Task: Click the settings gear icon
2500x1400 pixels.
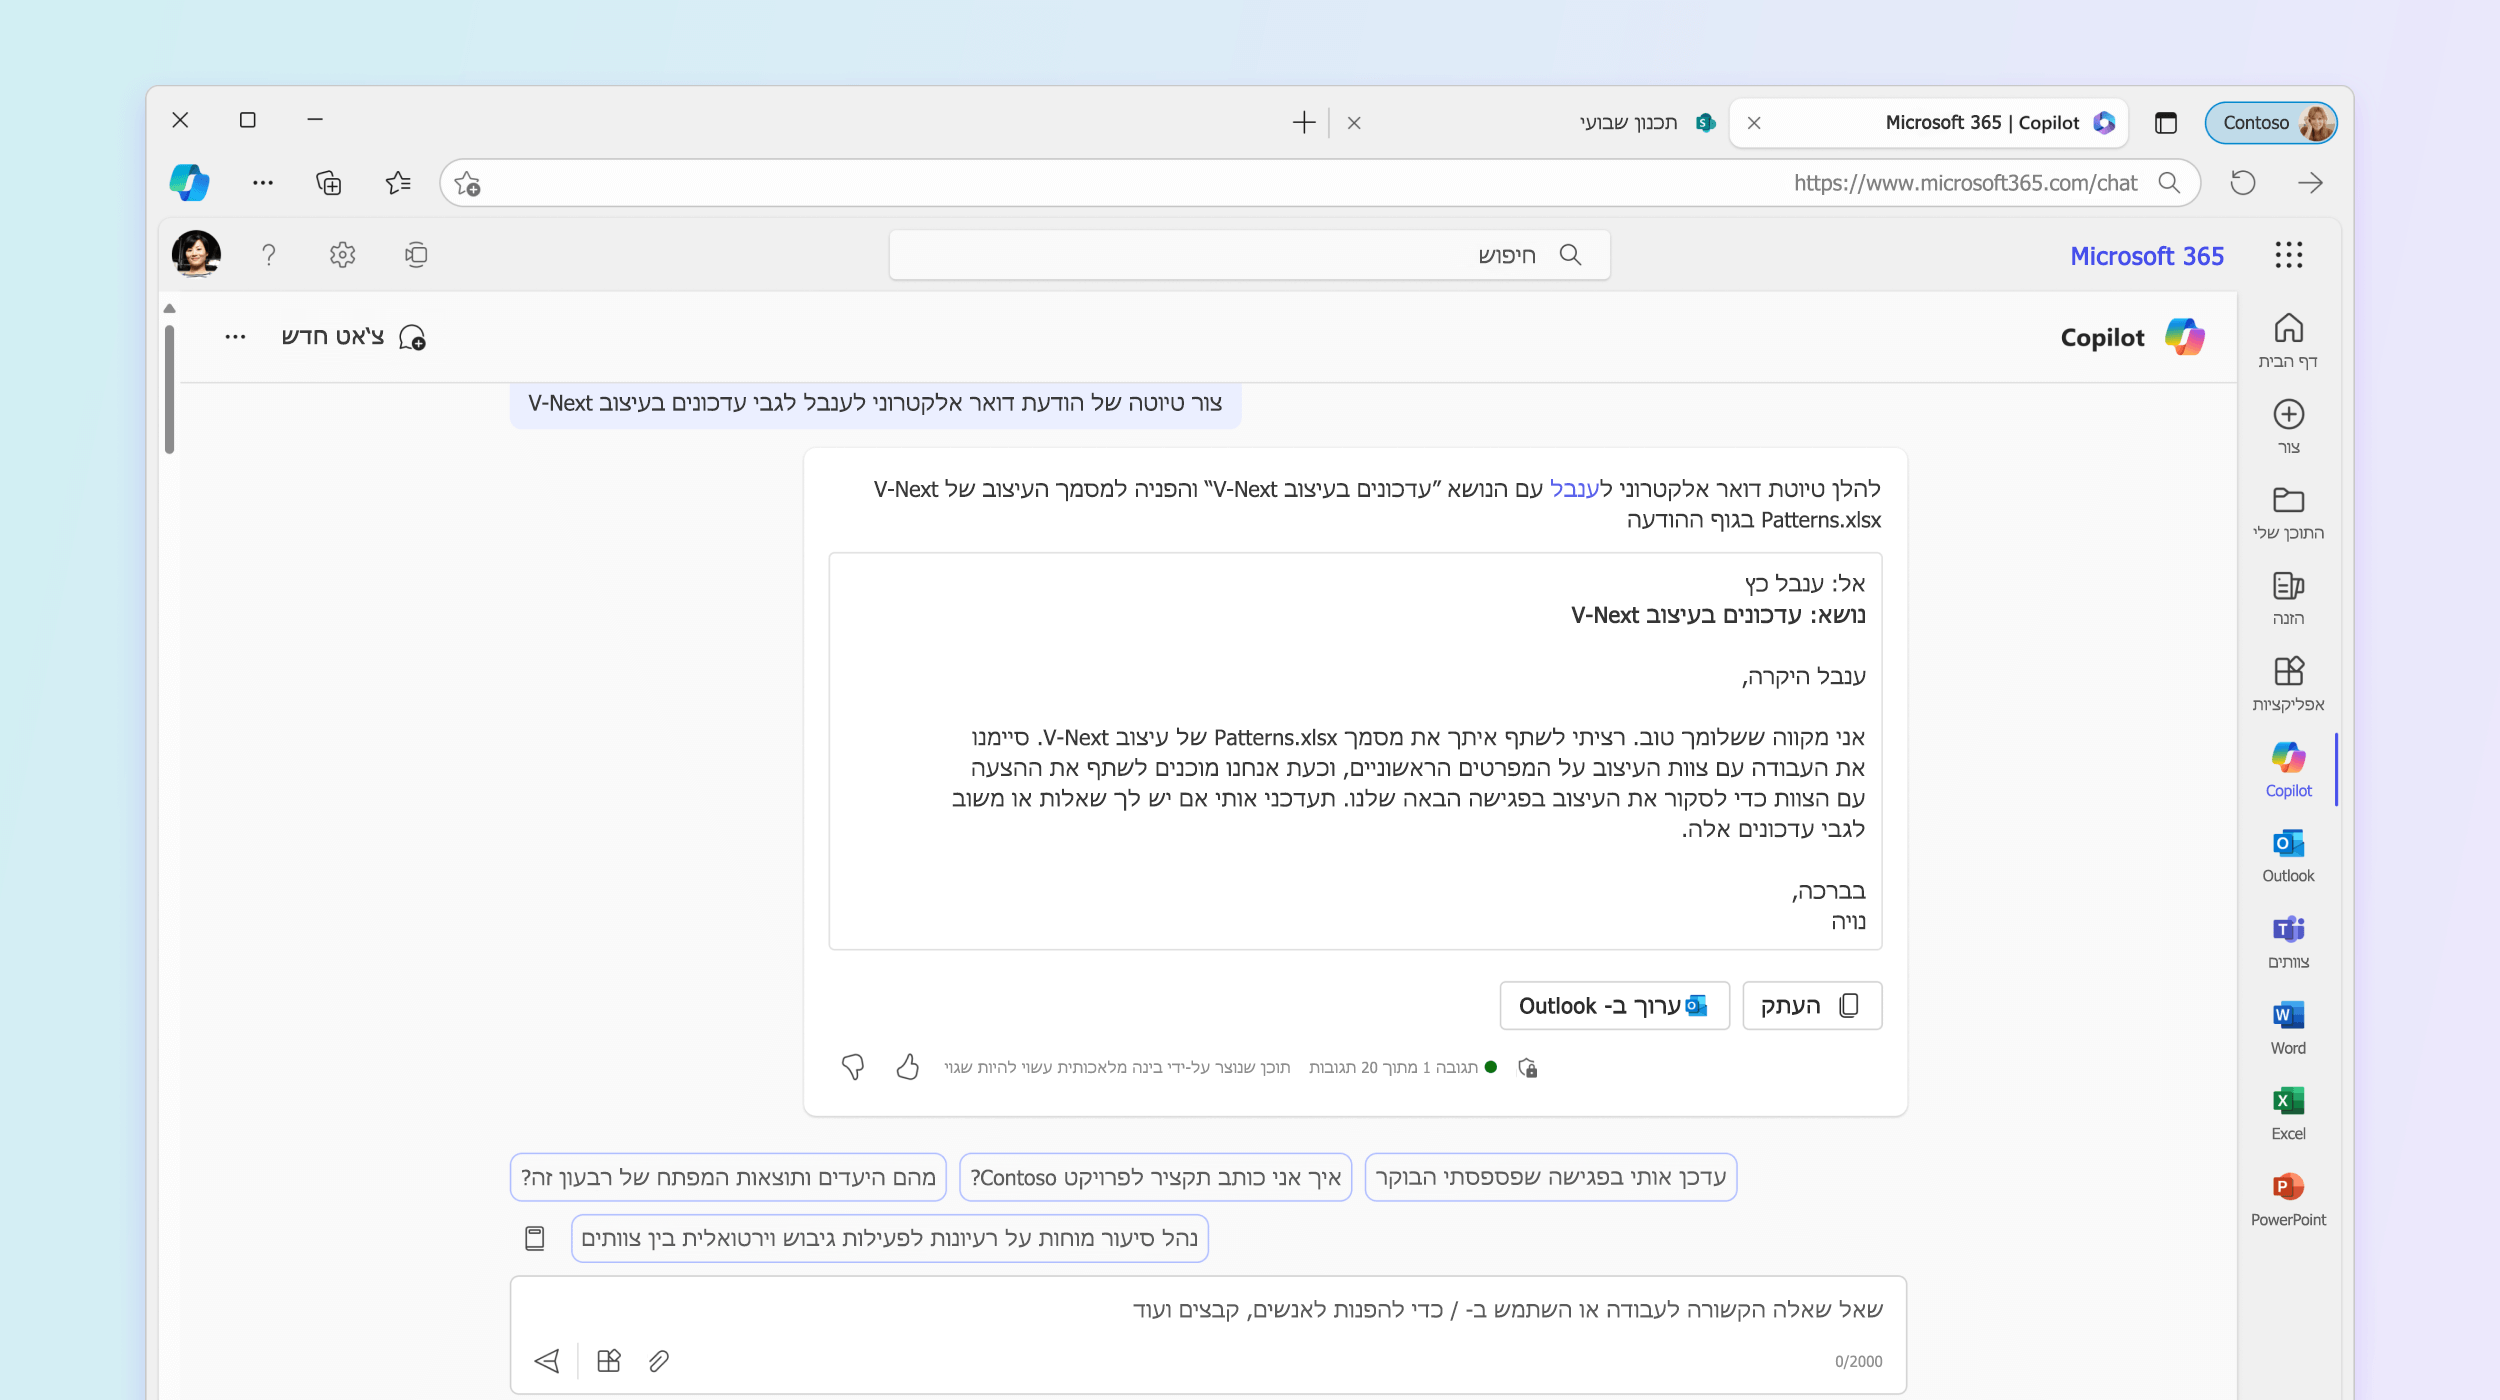Action: [x=340, y=254]
